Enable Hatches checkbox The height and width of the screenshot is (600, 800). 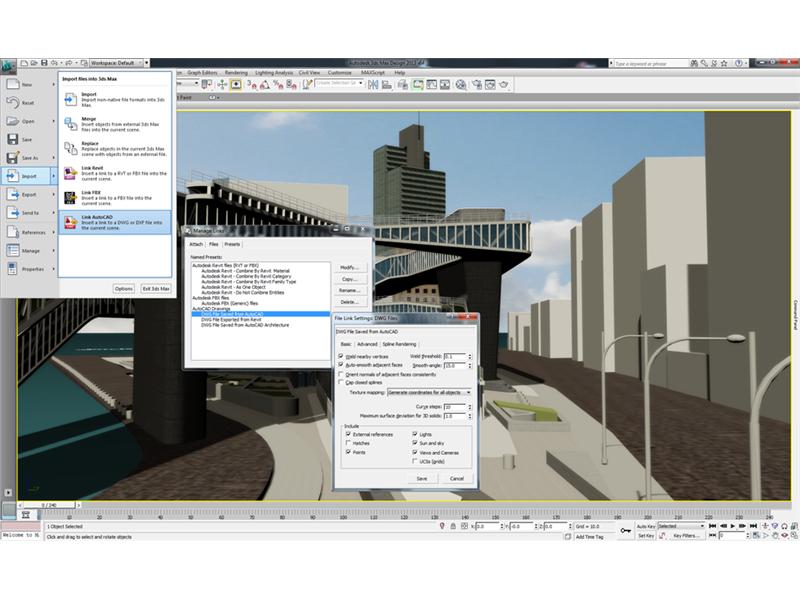pos(348,443)
